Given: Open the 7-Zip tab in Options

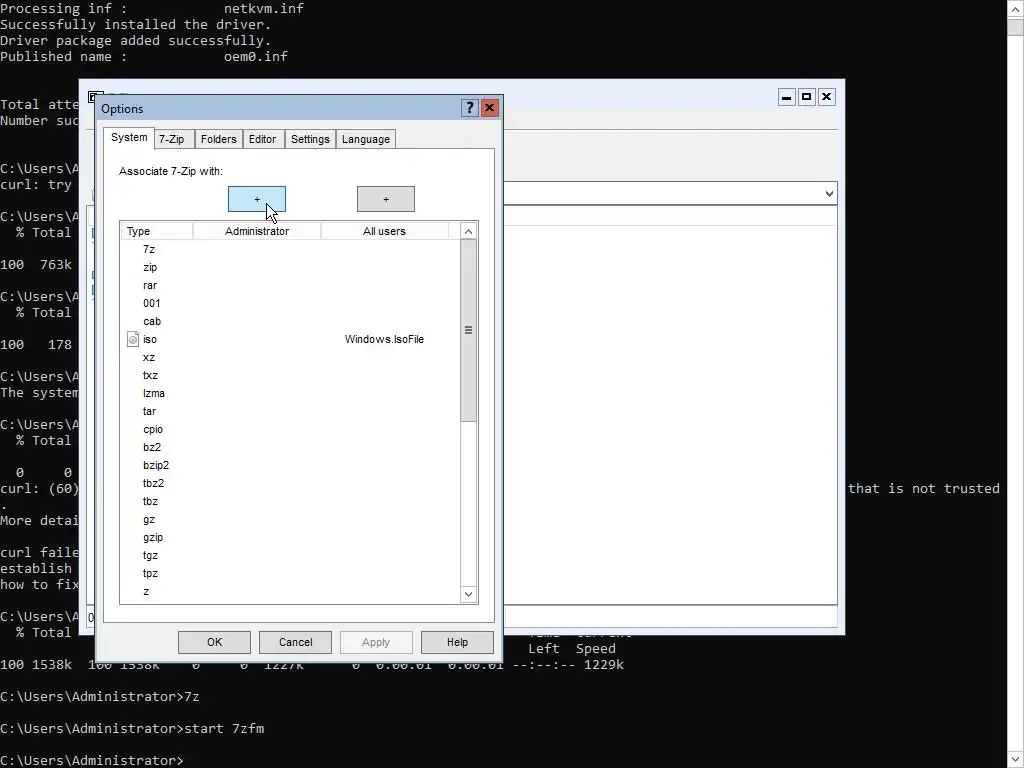Looking at the screenshot, I should point(172,139).
